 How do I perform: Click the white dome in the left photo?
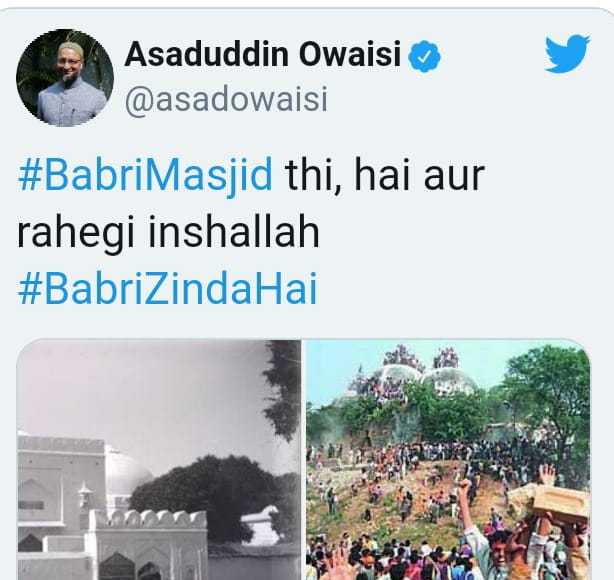tap(127, 476)
